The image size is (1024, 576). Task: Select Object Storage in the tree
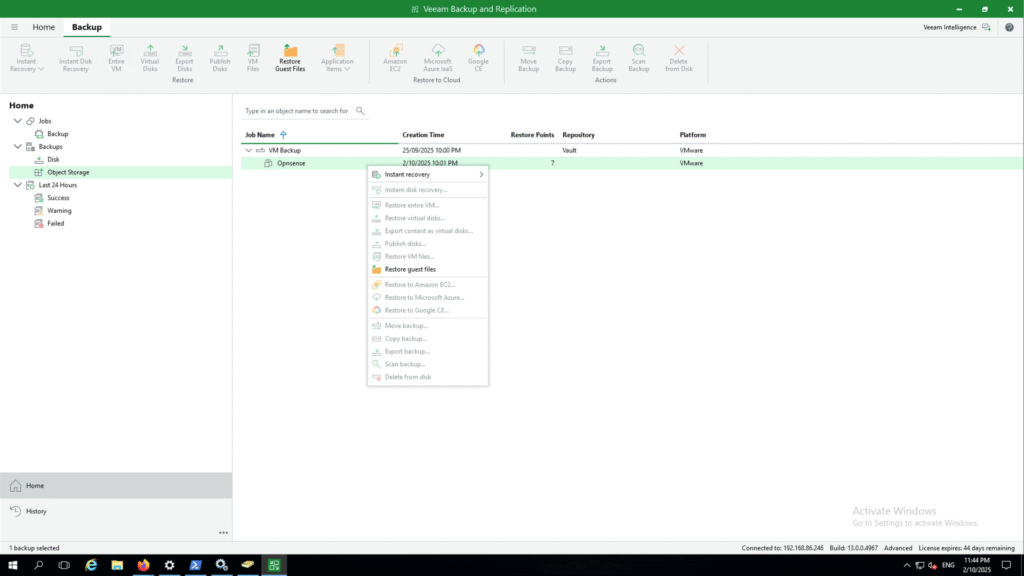(68, 172)
